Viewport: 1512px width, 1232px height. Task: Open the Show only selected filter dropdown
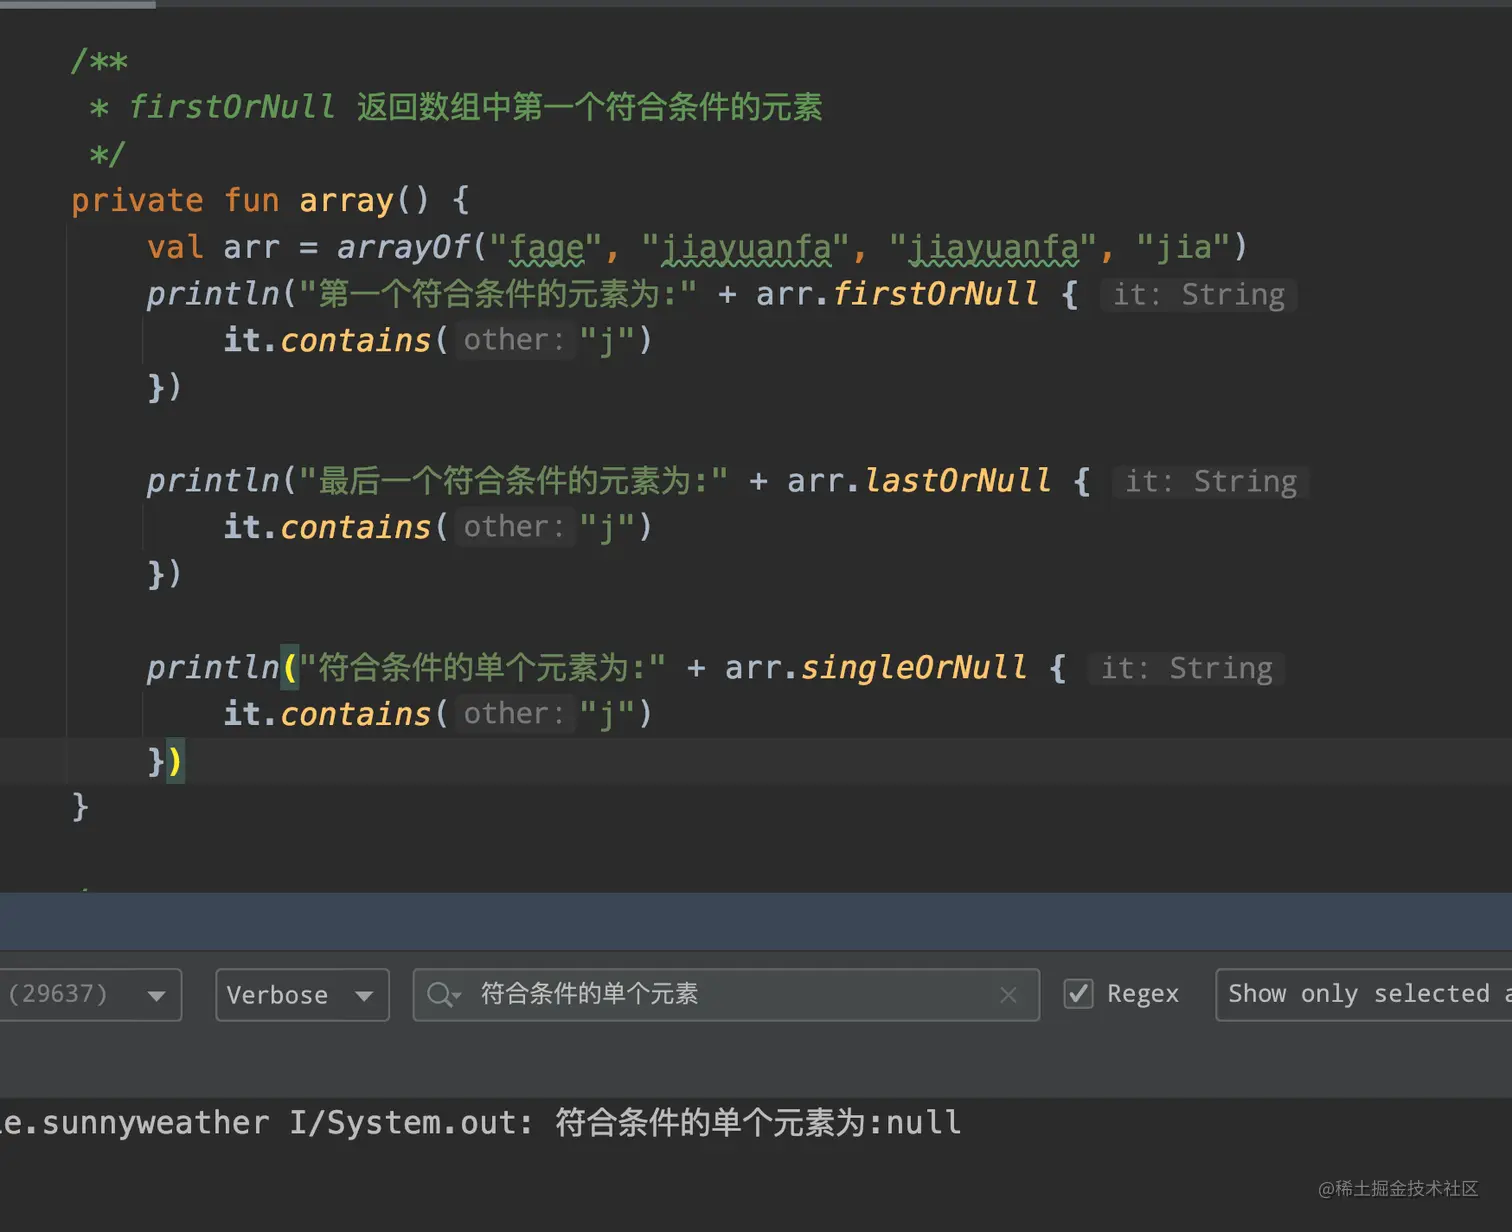[x=1364, y=994]
